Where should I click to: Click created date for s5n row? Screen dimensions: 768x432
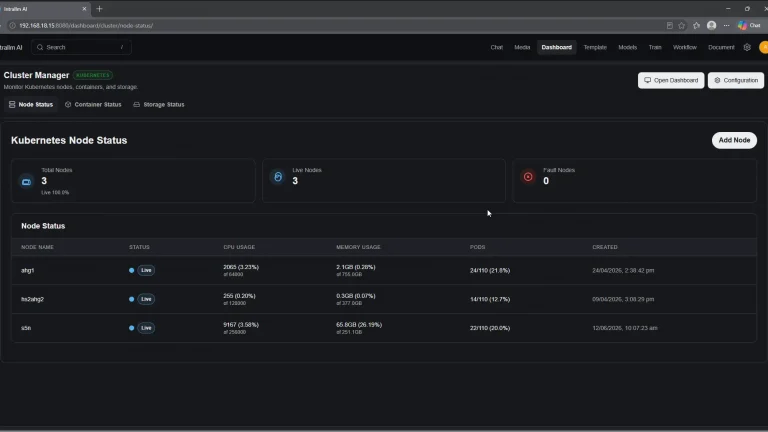624,328
